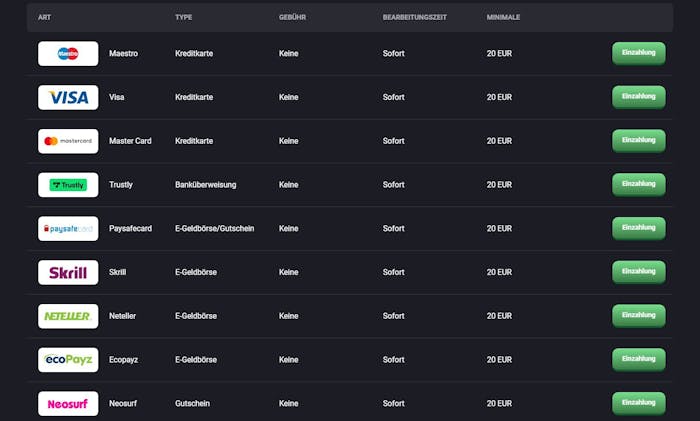This screenshot has height=421, width=700.
Task: Click the Skrill logo tile
Action: point(68,272)
